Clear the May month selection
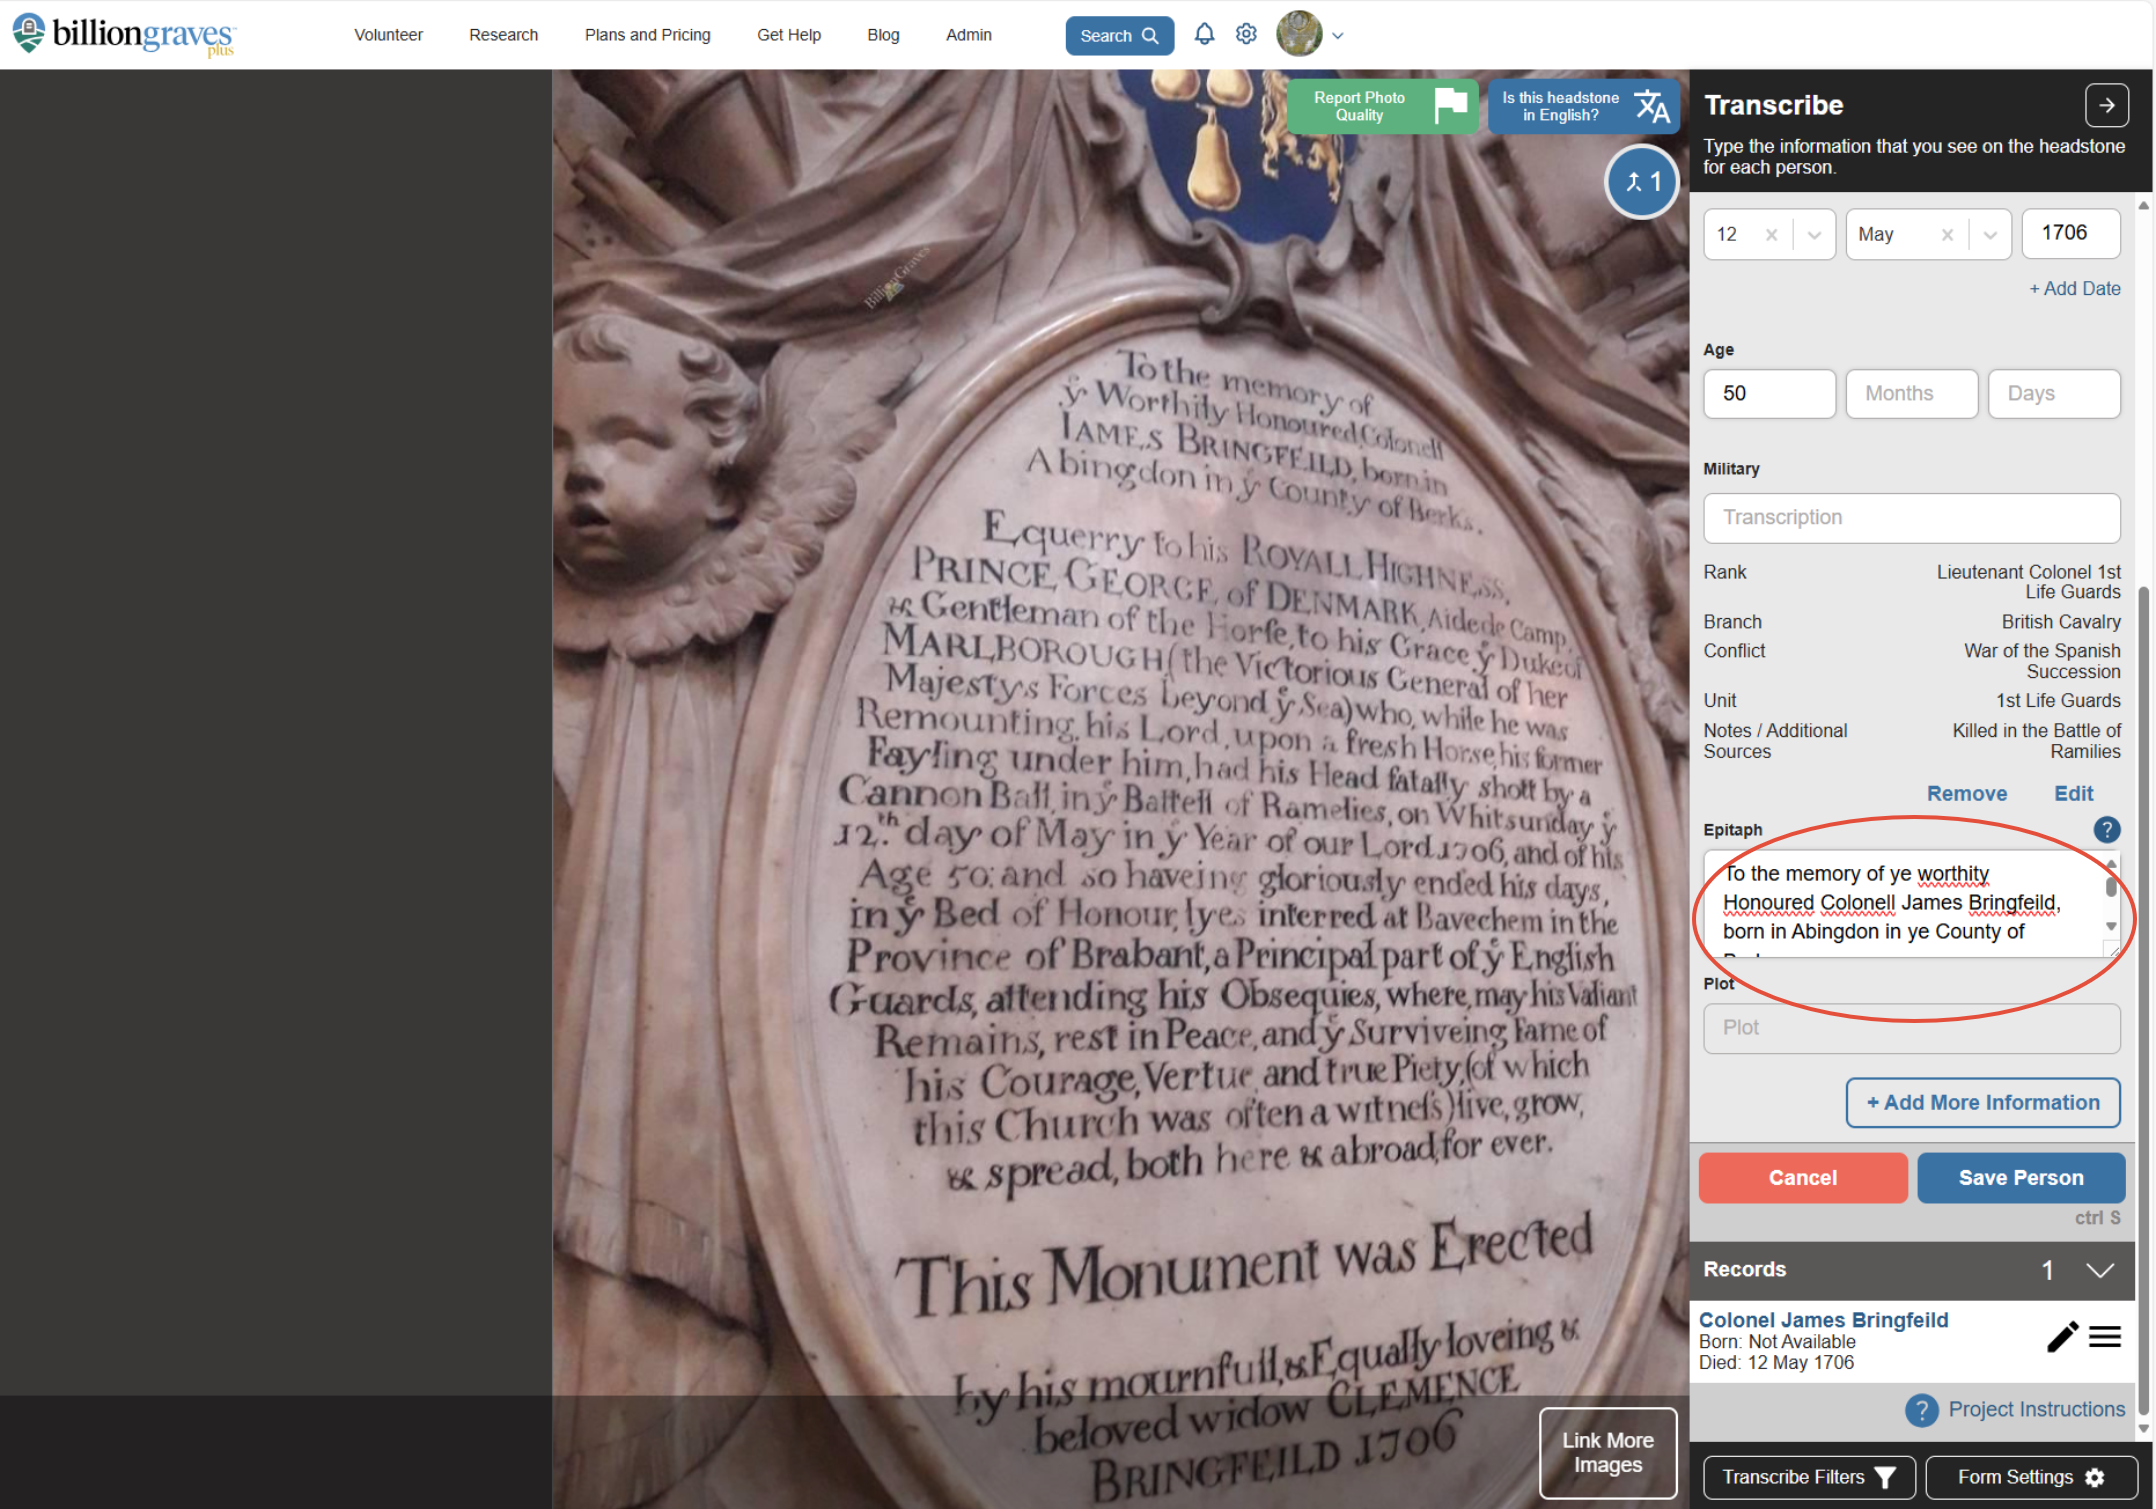The image size is (2156, 1509). click(1947, 235)
